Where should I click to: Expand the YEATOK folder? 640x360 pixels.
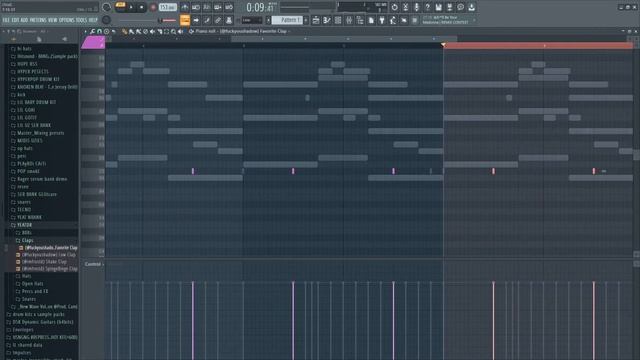point(24,225)
